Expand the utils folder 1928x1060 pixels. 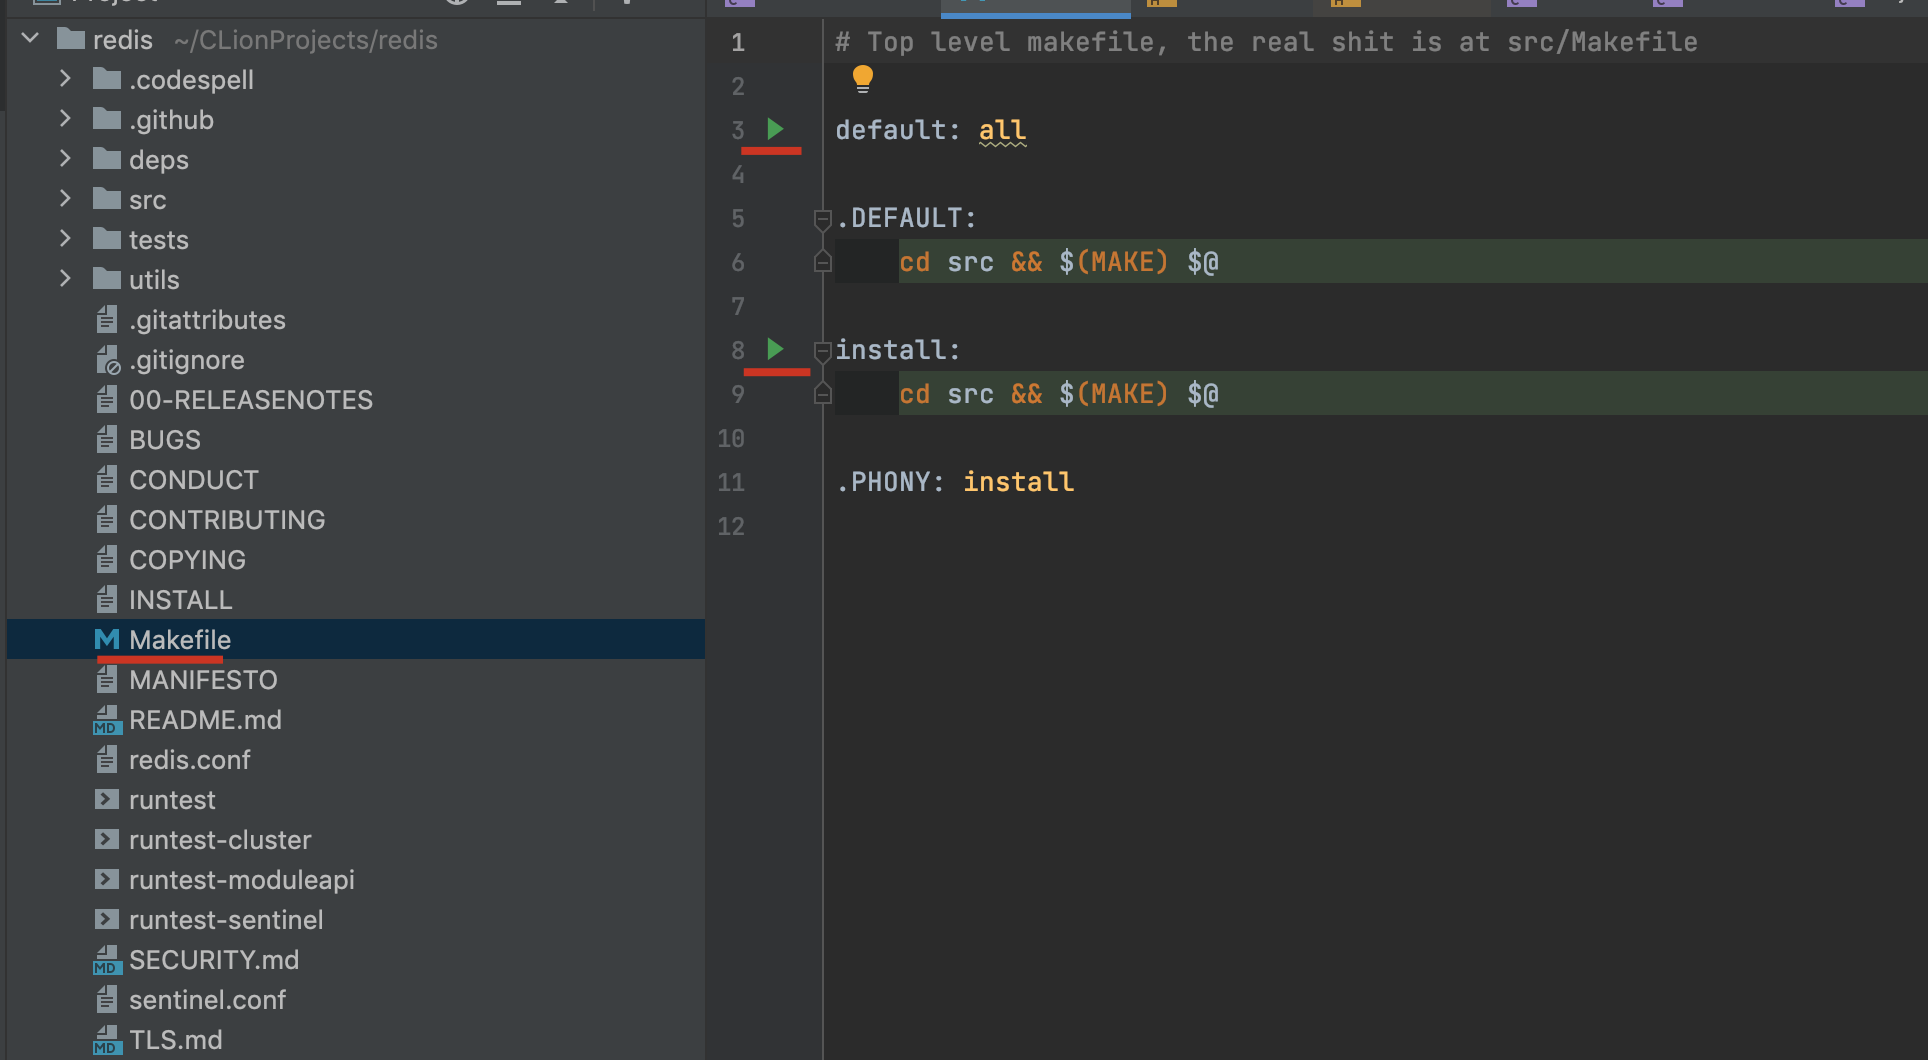tap(65, 279)
